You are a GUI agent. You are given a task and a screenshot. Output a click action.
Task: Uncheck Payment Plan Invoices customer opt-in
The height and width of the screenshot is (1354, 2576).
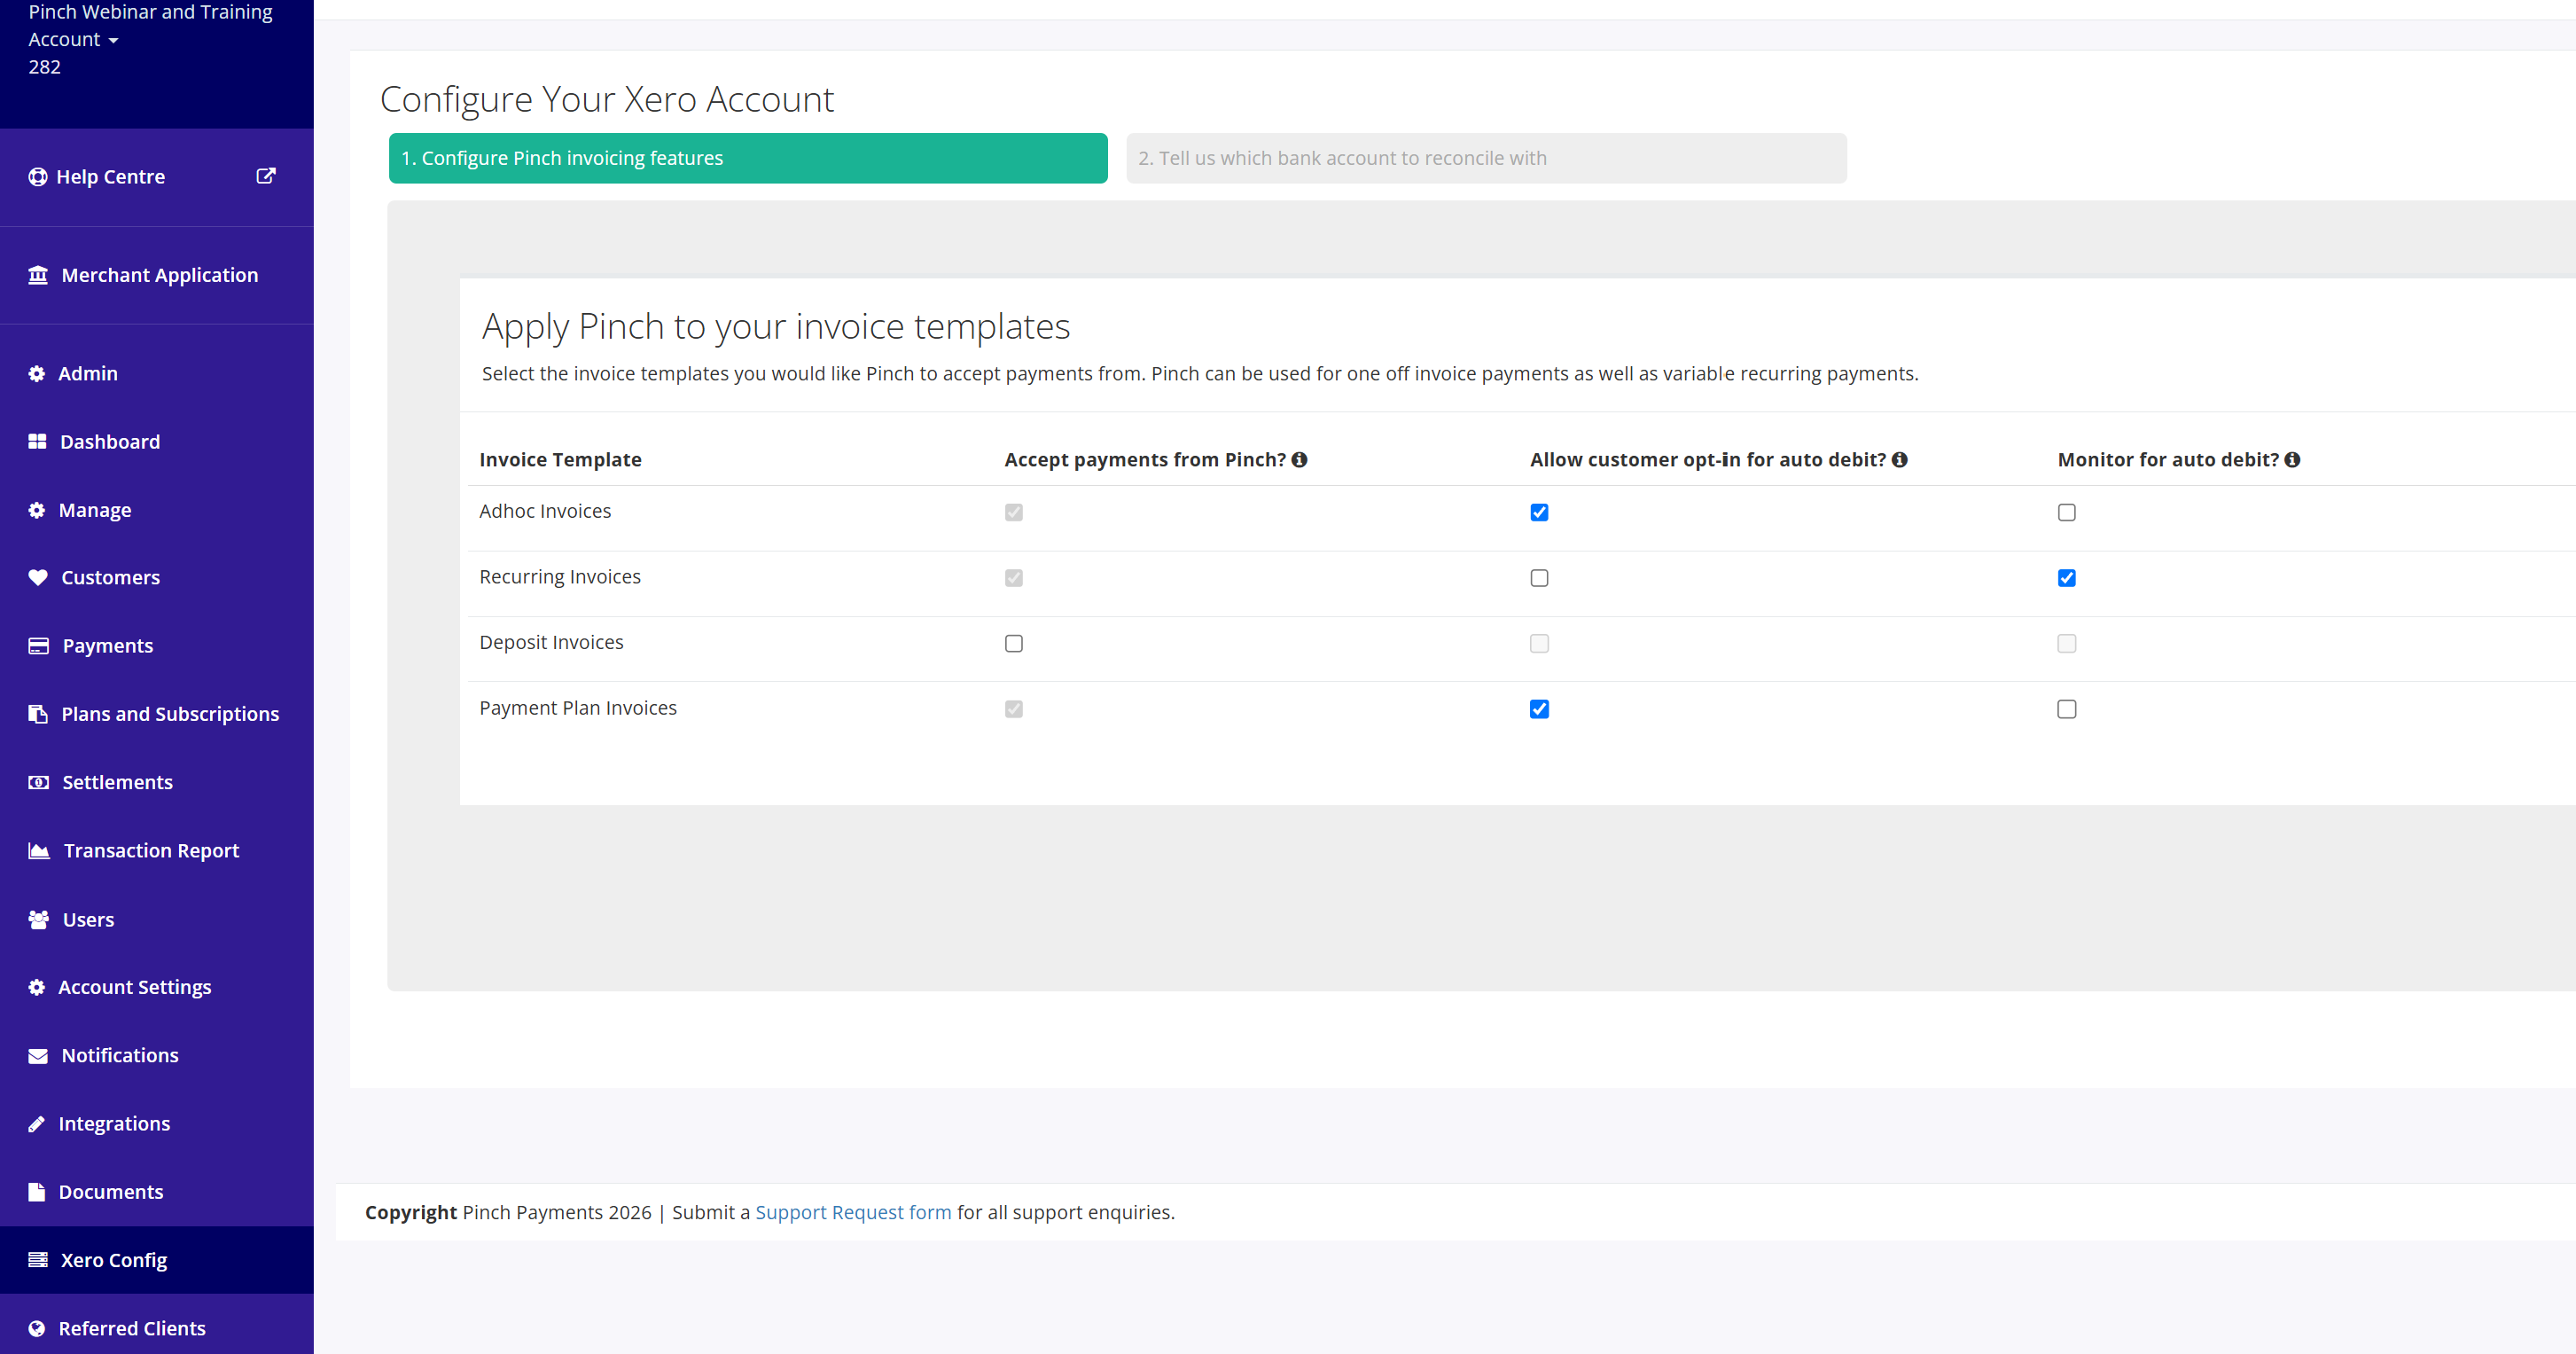click(x=1539, y=710)
